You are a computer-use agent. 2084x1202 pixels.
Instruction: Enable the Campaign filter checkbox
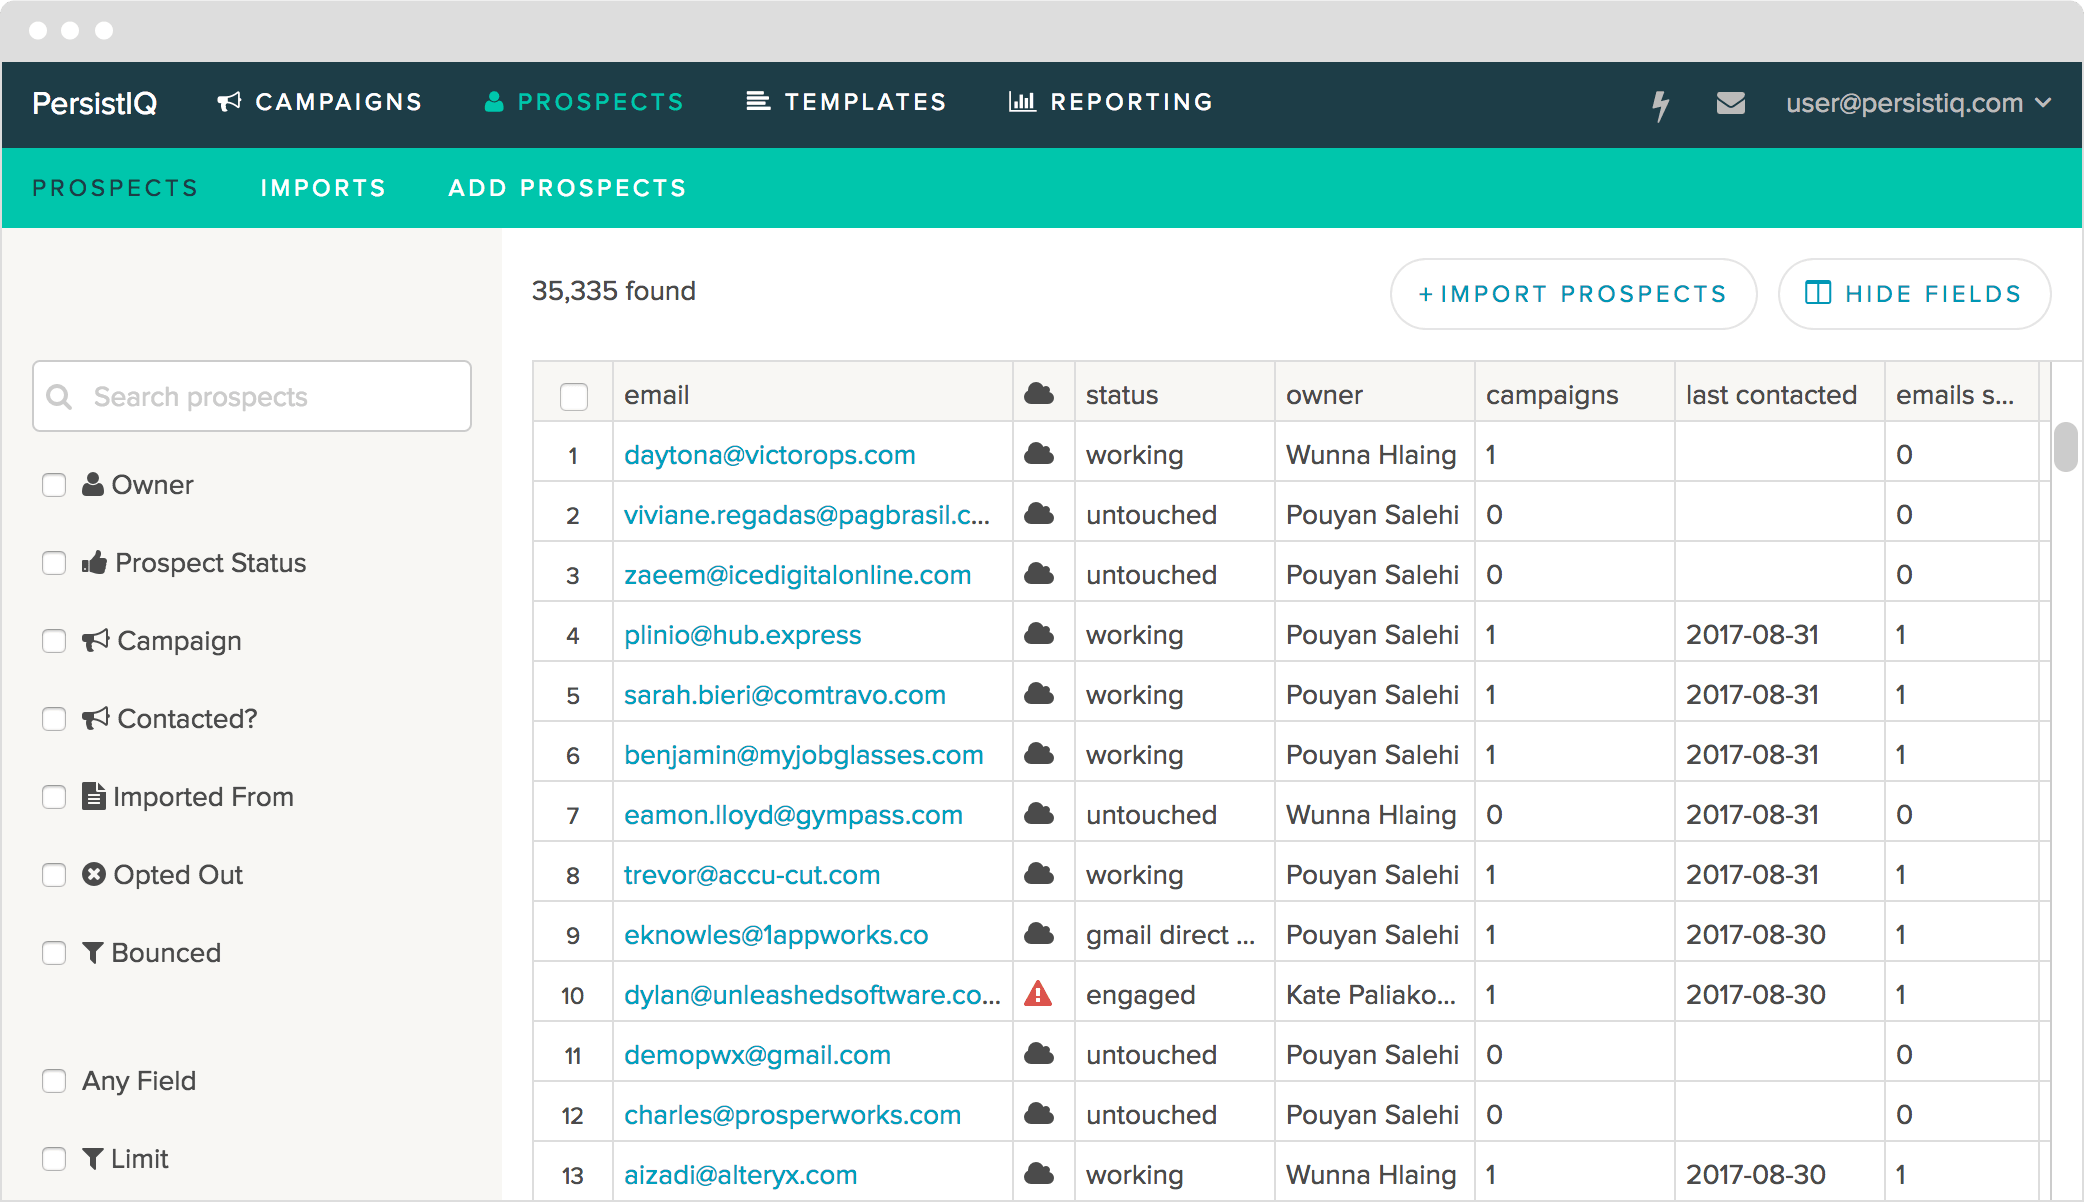[x=54, y=641]
